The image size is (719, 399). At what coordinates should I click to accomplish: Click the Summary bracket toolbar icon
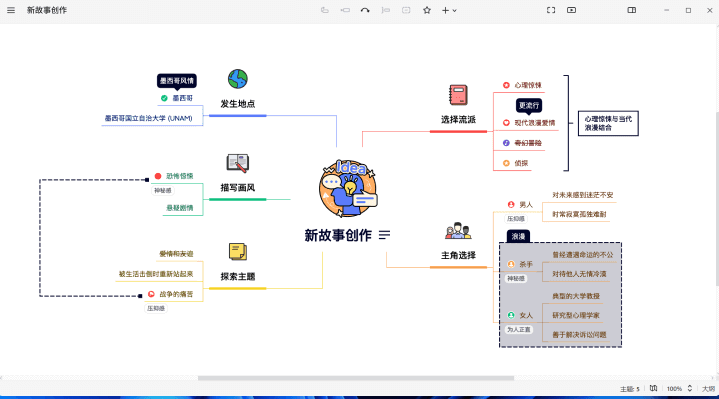click(386, 10)
